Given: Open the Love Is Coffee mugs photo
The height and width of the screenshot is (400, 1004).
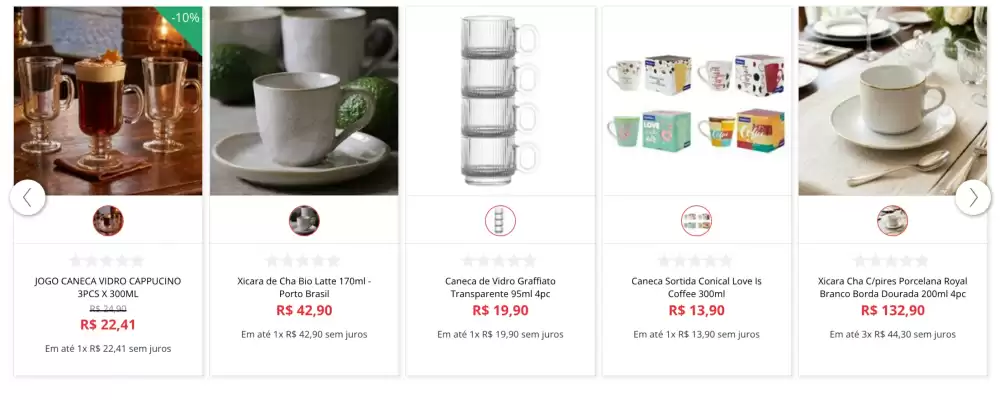Looking at the screenshot, I should click(696, 100).
